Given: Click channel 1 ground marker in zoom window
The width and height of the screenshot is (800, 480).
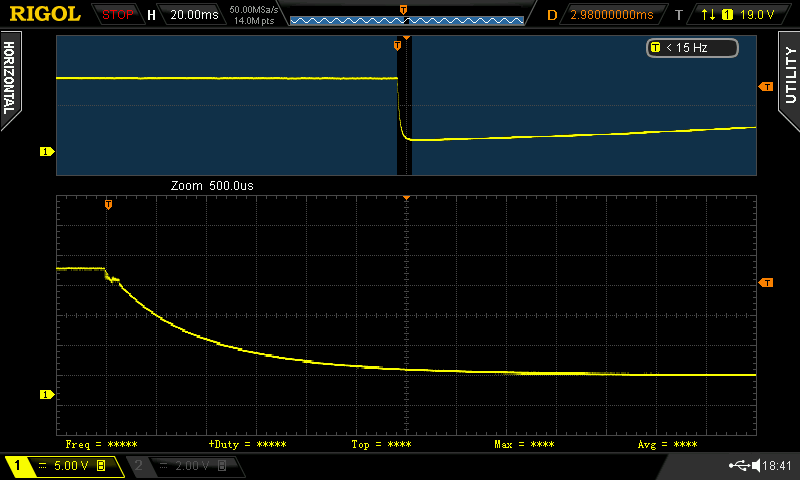Looking at the screenshot, I should pyautogui.click(x=47, y=394).
